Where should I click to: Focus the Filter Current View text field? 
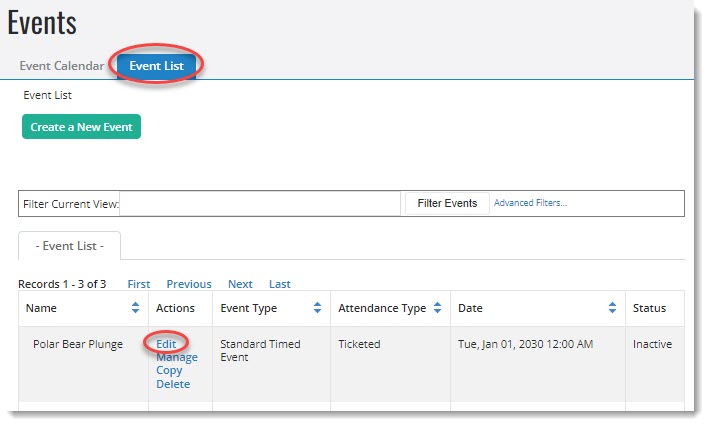tap(261, 204)
